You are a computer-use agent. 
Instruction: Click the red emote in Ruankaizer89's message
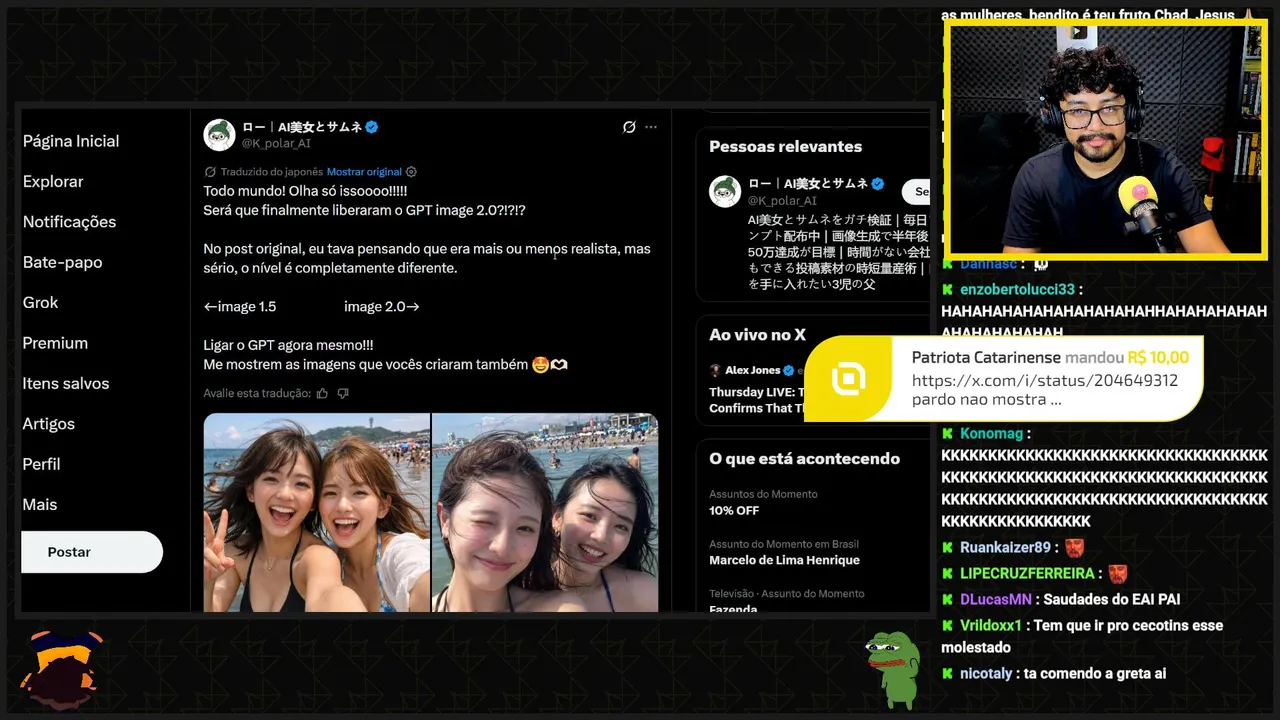tap(1074, 548)
